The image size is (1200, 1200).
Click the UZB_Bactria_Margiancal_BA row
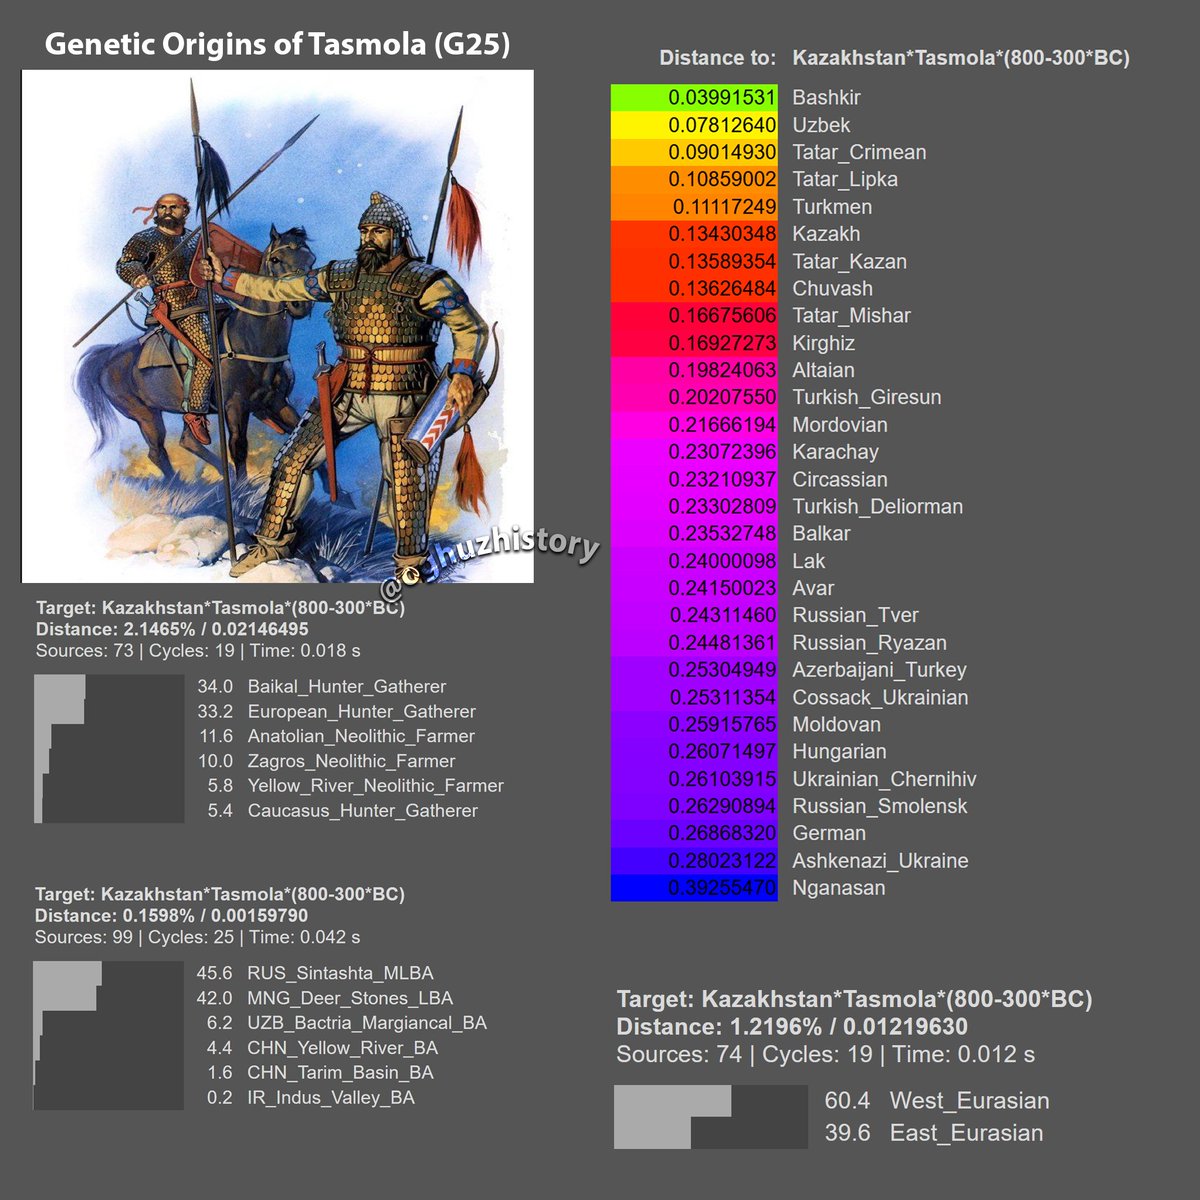pos(347,1023)
